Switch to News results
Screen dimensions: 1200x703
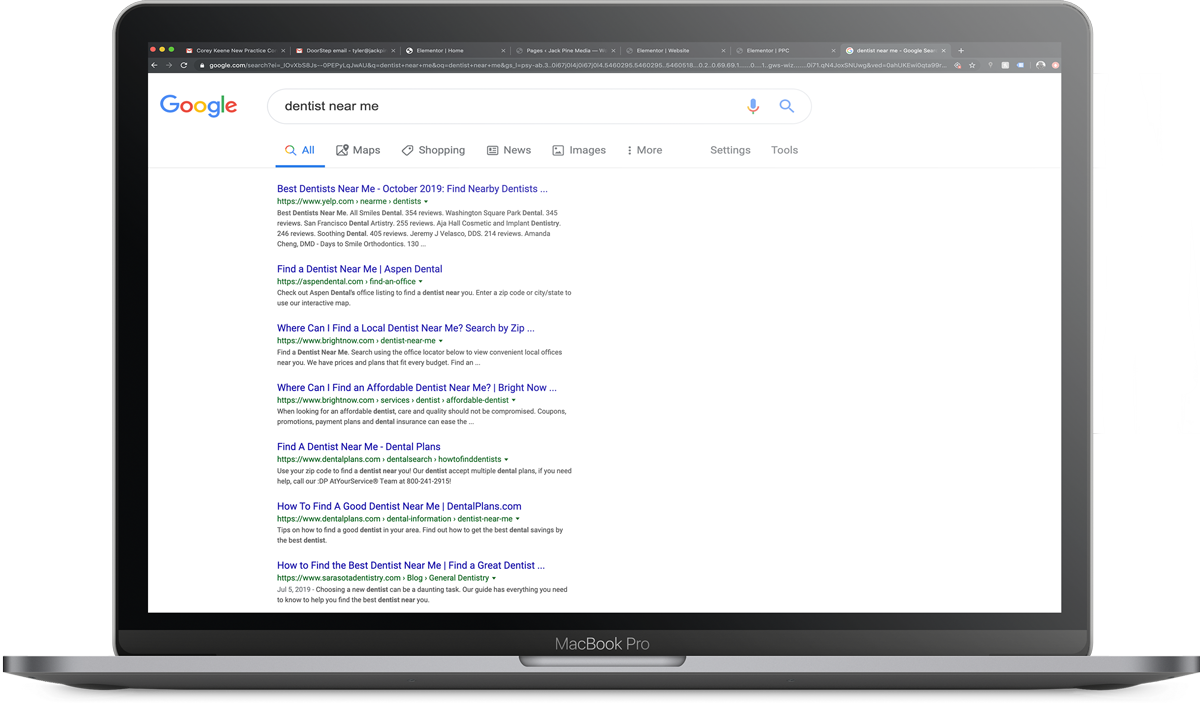point(509,150)
